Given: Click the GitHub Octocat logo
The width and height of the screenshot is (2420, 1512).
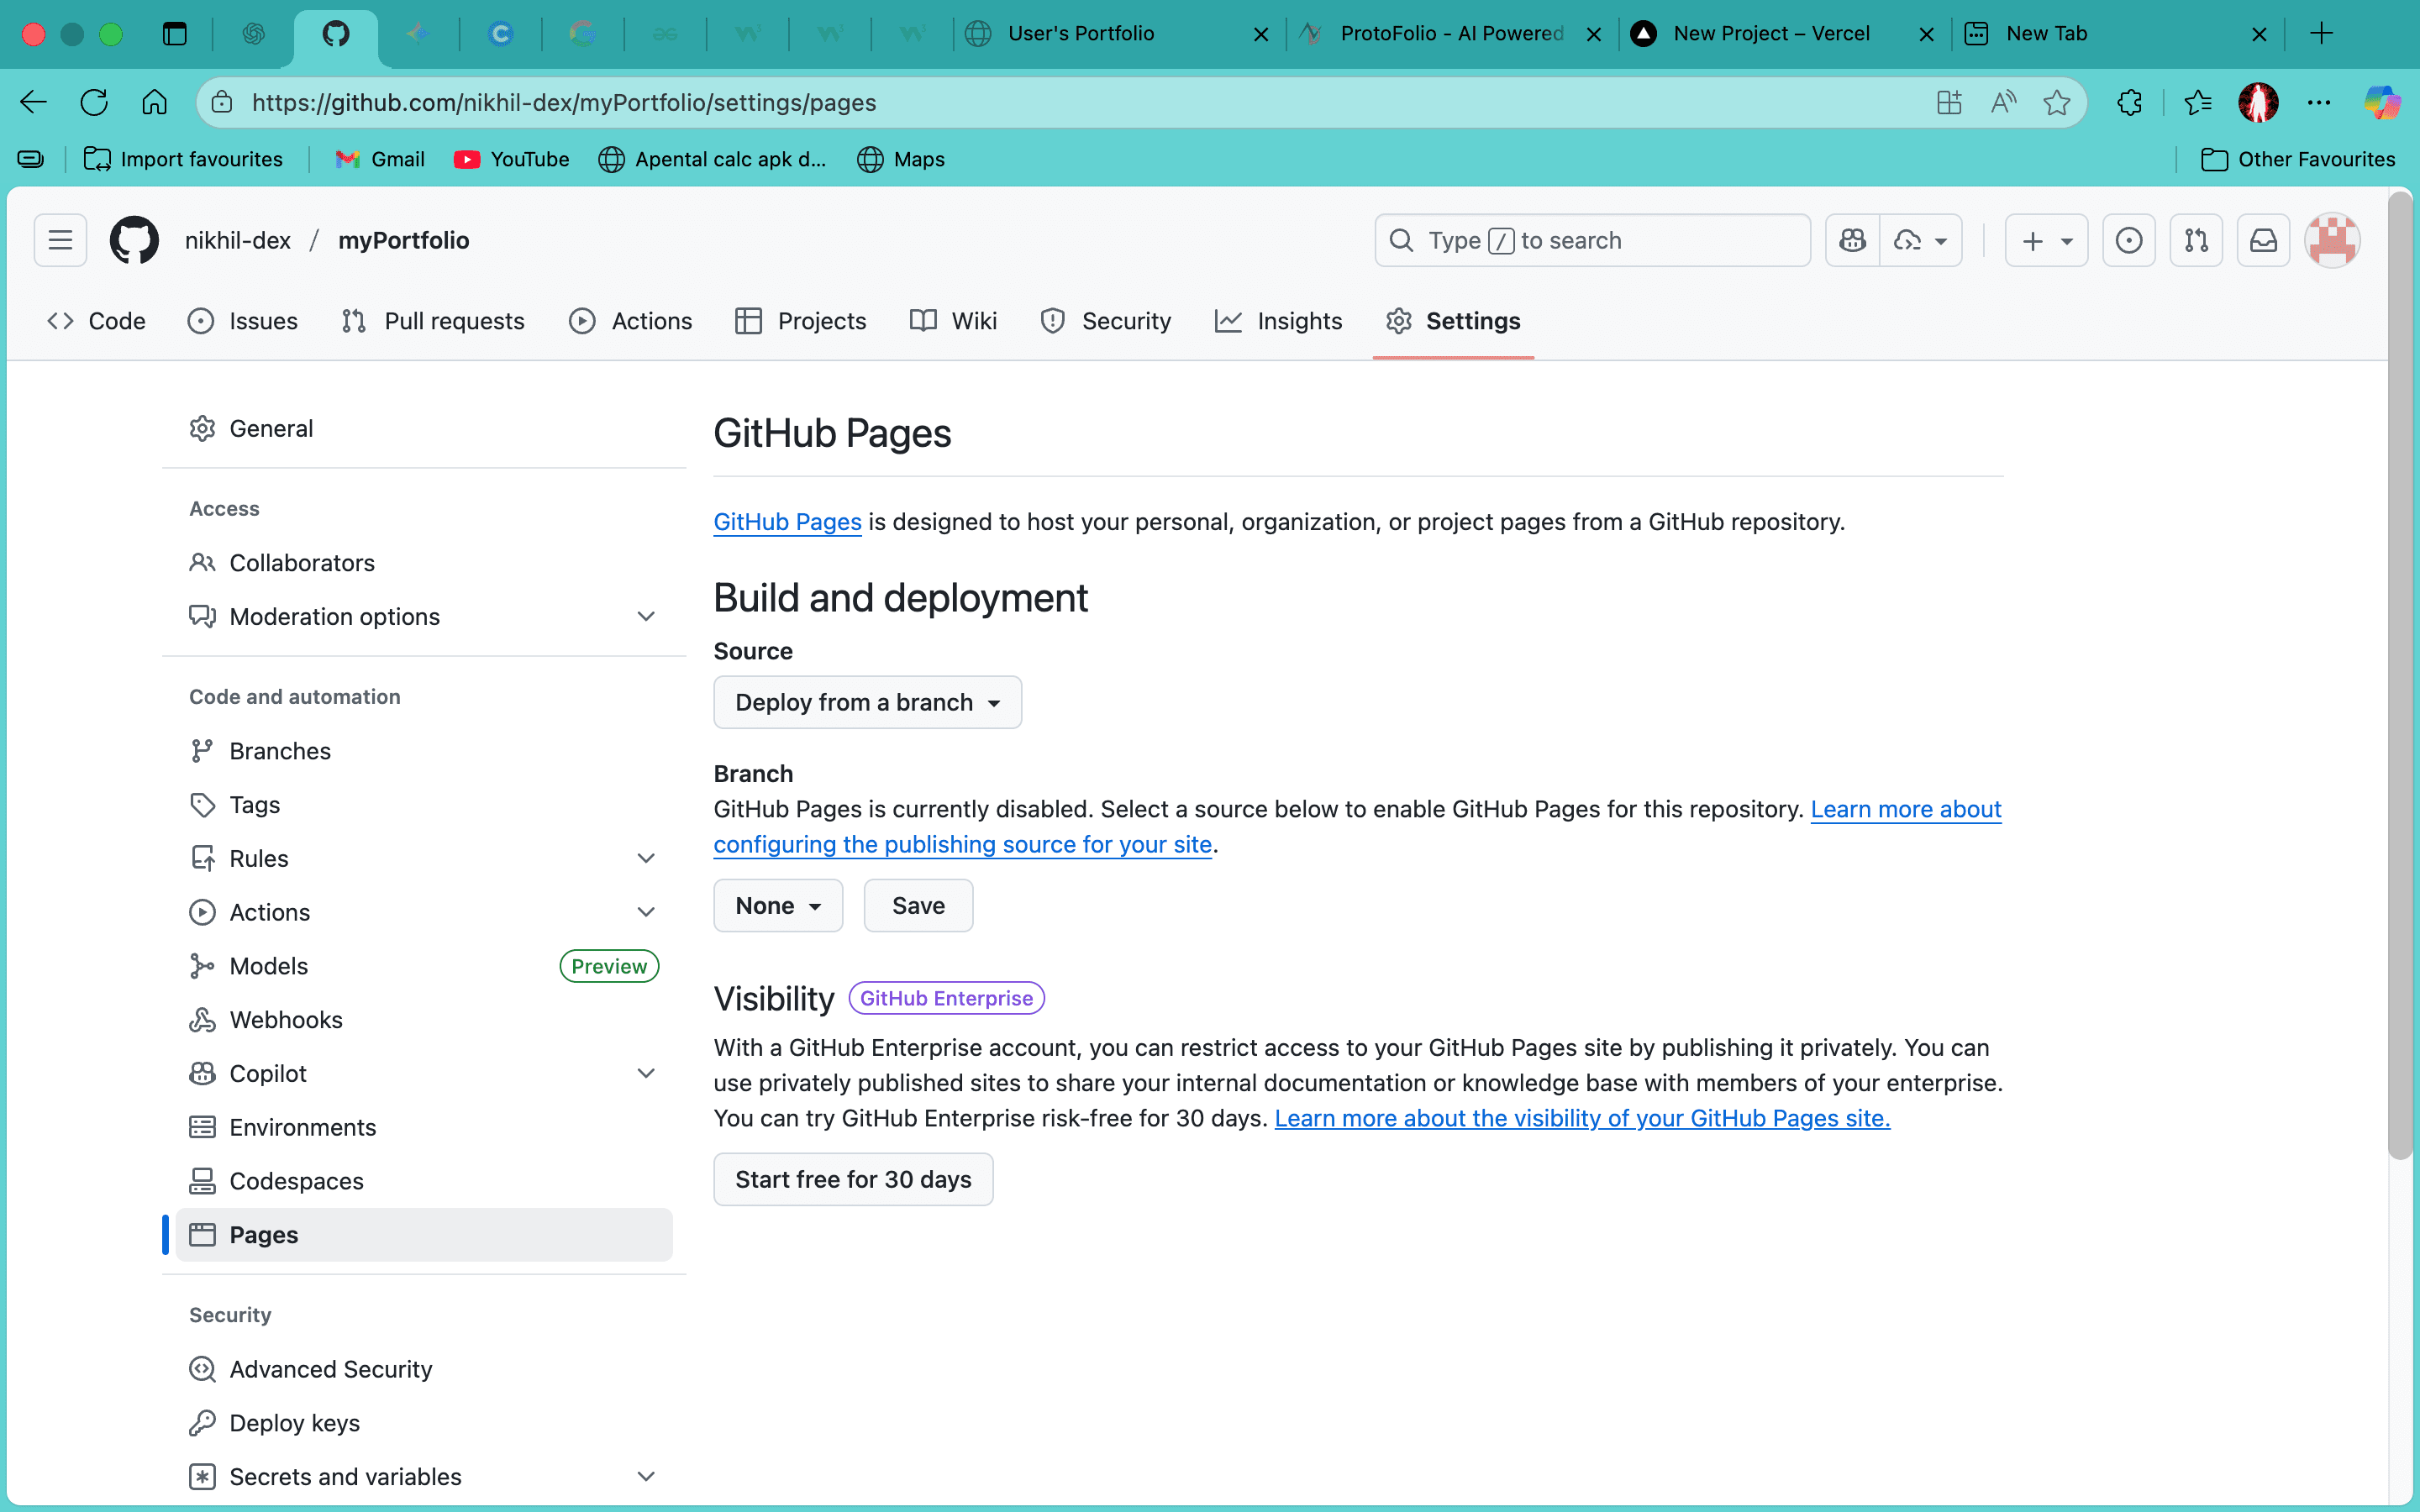Looking at the screenshot, I should (134, 240).
